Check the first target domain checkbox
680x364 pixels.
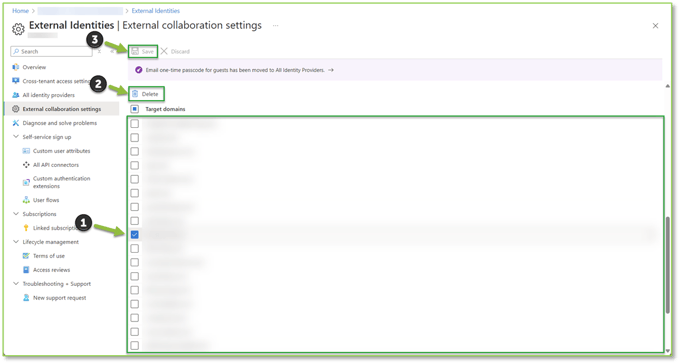(135, 124)
